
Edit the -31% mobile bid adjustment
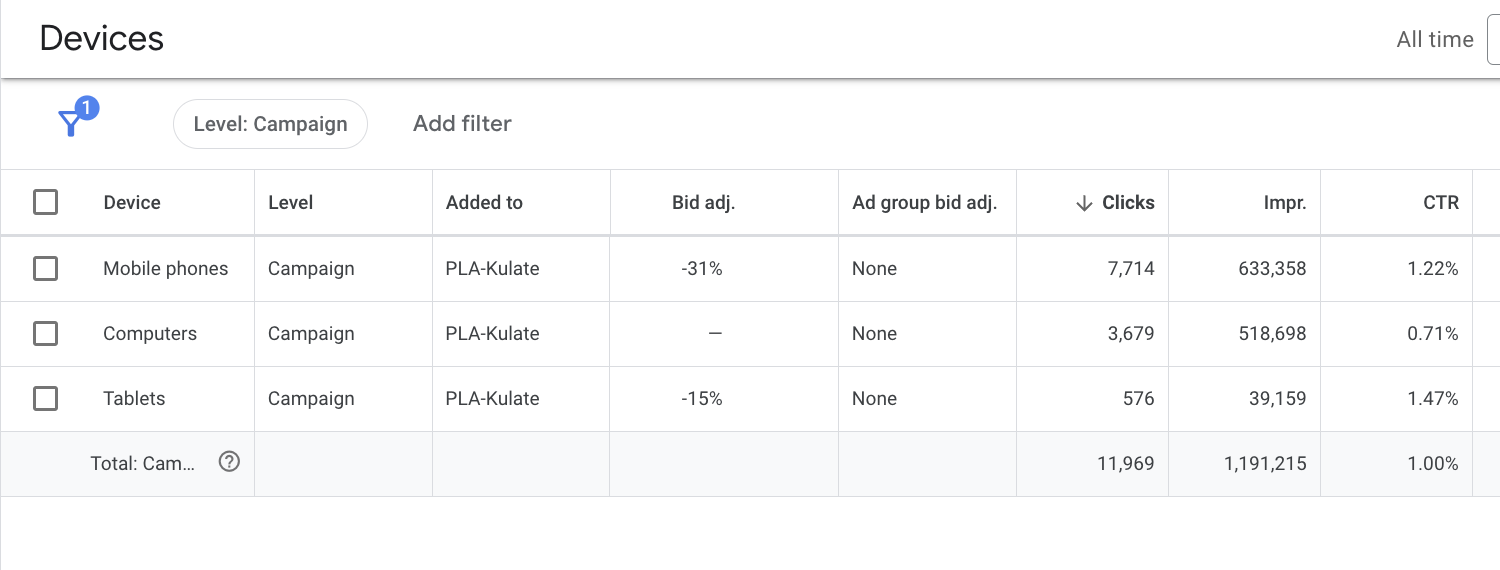click(702, 268)
